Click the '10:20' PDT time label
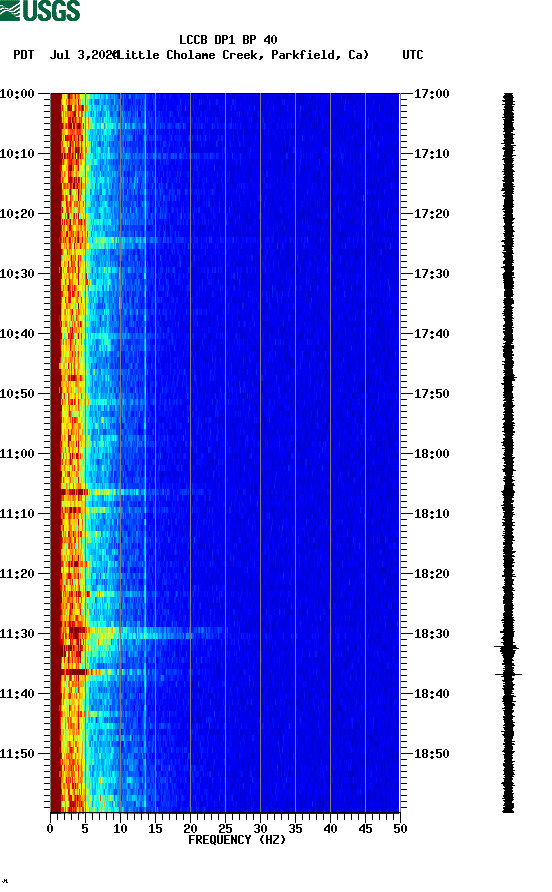This screenshot has height=892, width=552. pos(17,214)
